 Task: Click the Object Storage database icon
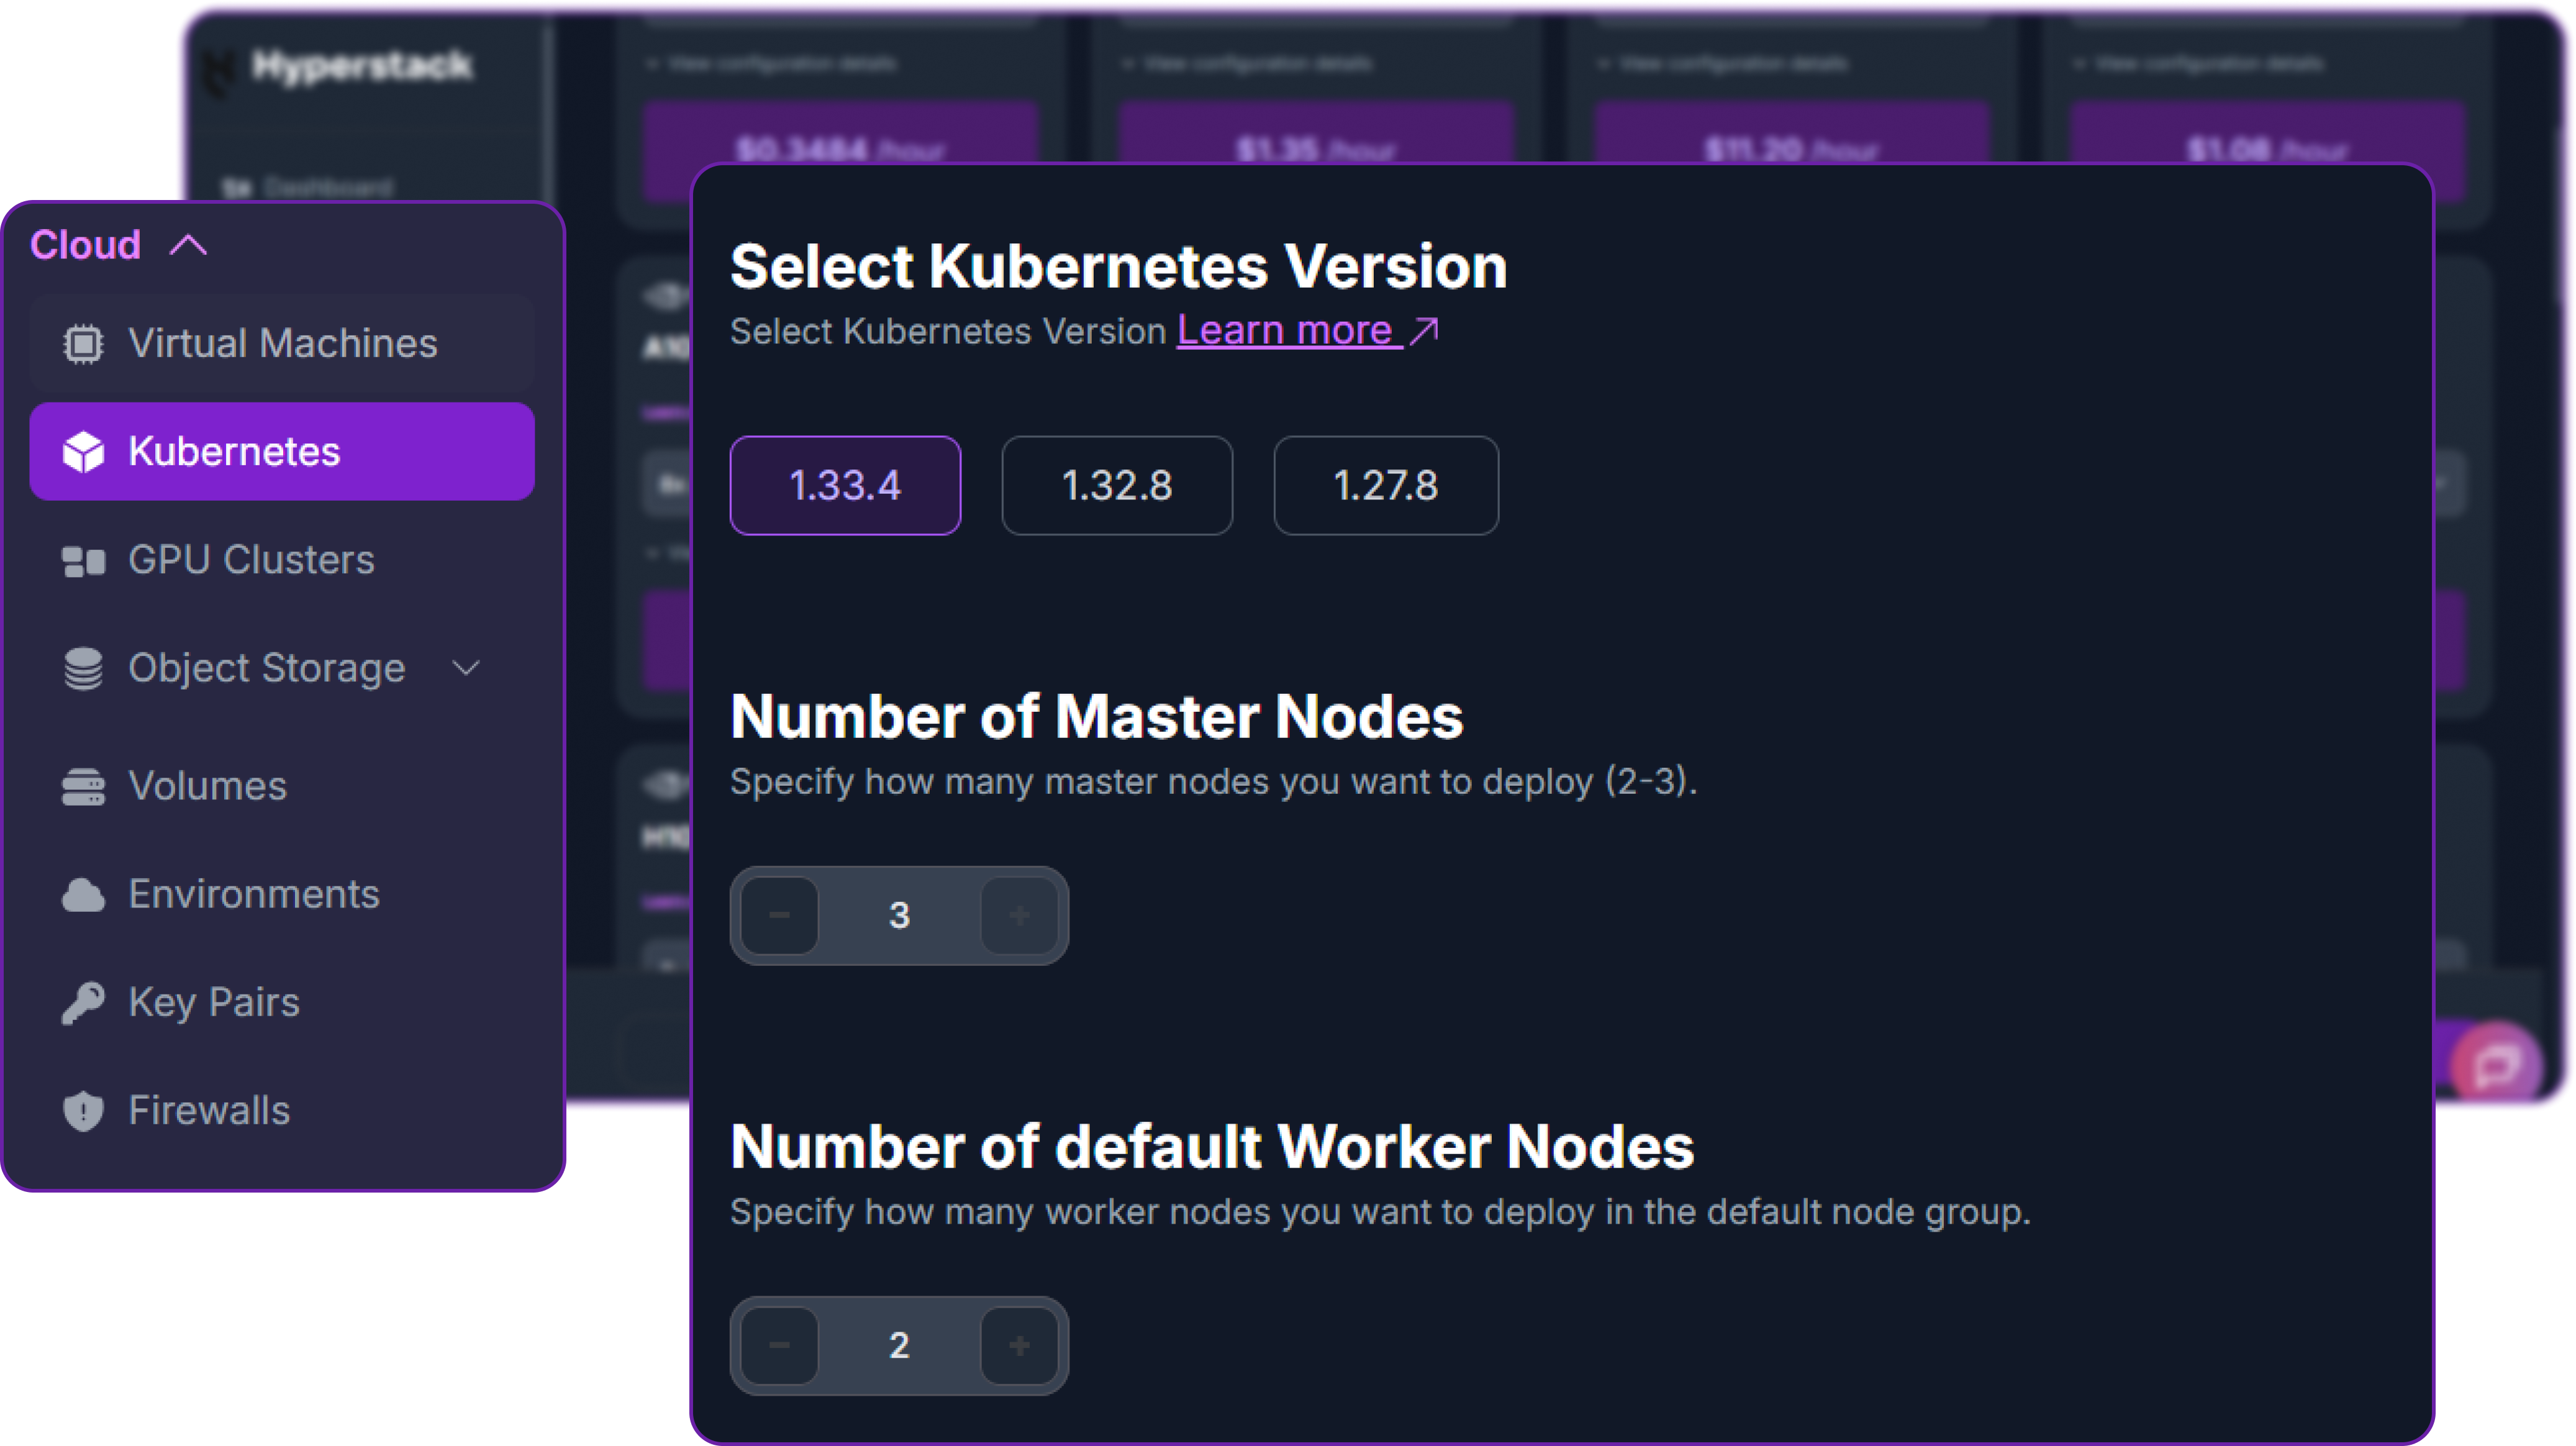[83, 668]
